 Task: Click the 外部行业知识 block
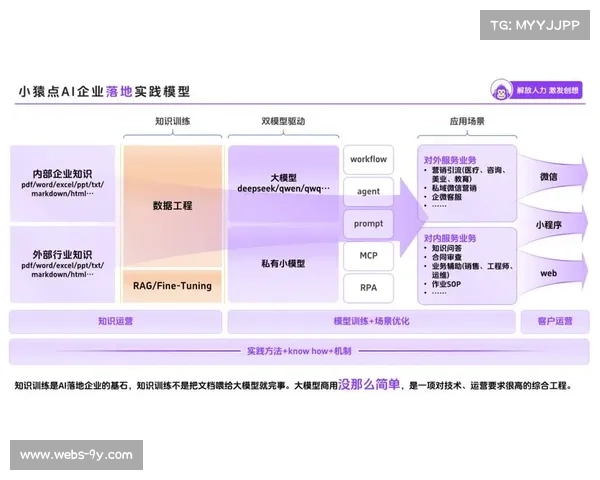click(63, 264)
